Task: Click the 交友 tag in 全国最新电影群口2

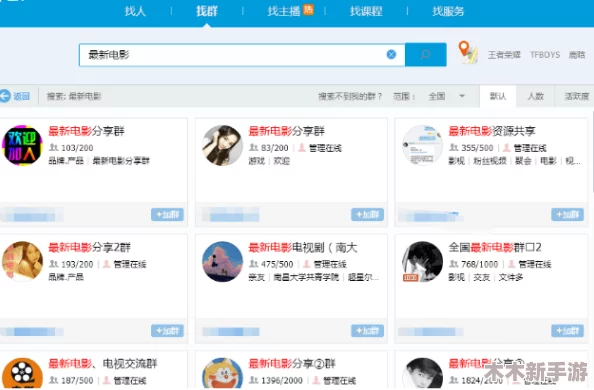Action: coord(481,277)
